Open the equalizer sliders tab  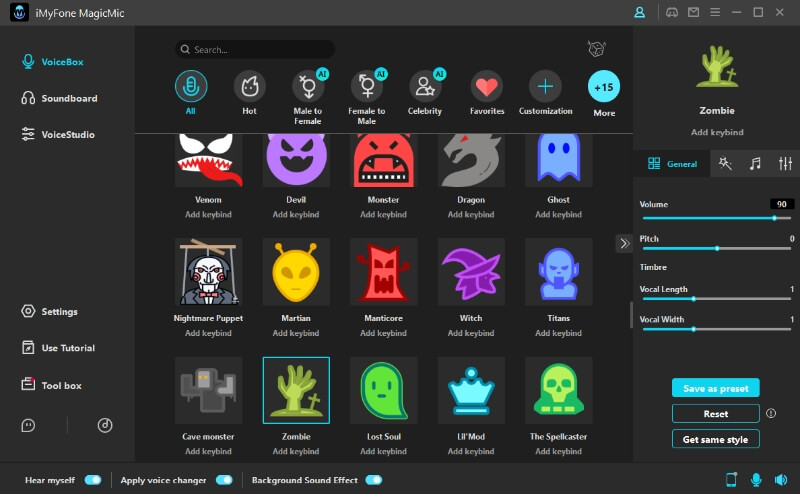(x=785, y=163)
